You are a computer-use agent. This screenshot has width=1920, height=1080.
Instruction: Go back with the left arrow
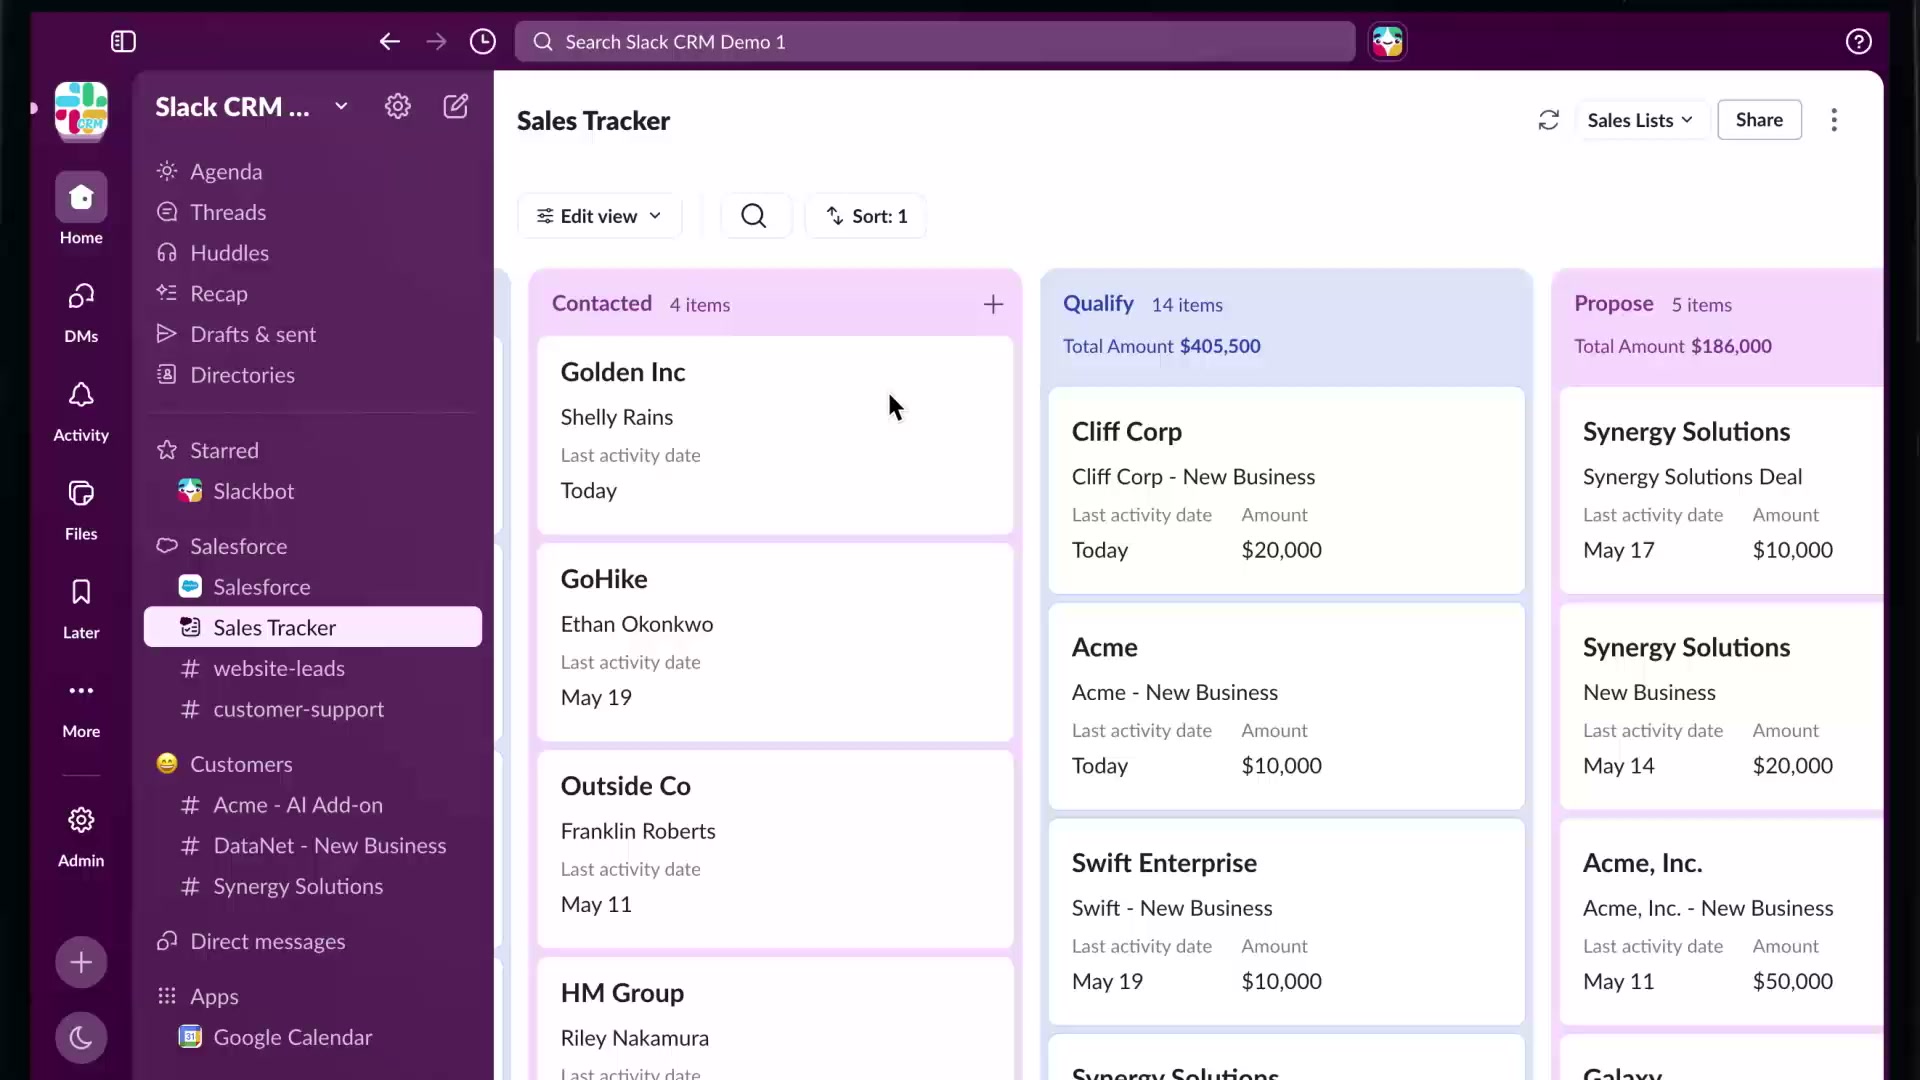pyautogui.click(x=389, y=41)
